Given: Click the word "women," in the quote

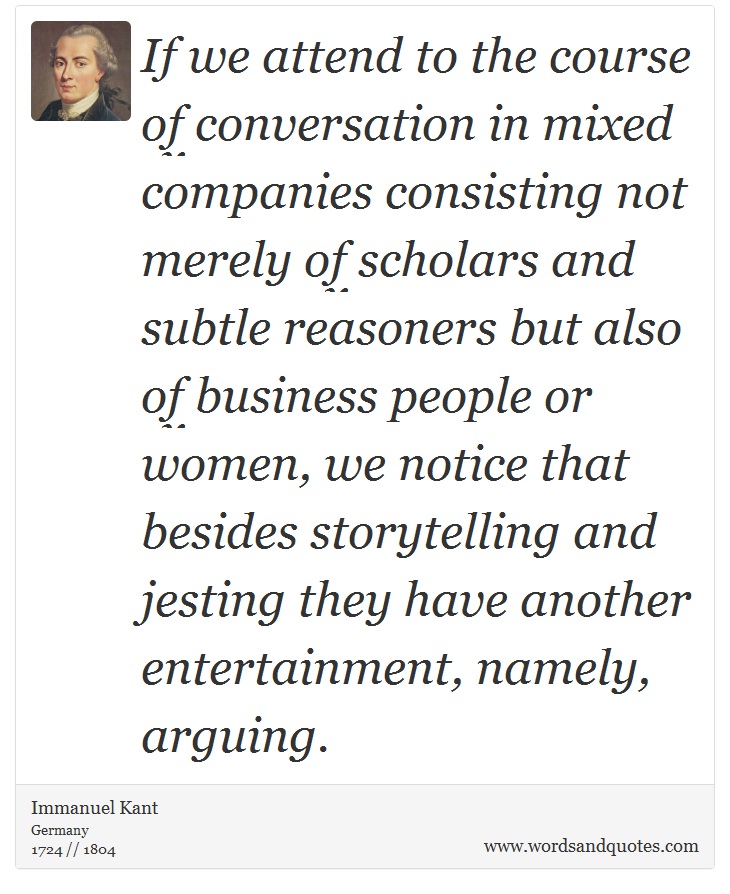Looking at the screenshot, I should (226, 465).
